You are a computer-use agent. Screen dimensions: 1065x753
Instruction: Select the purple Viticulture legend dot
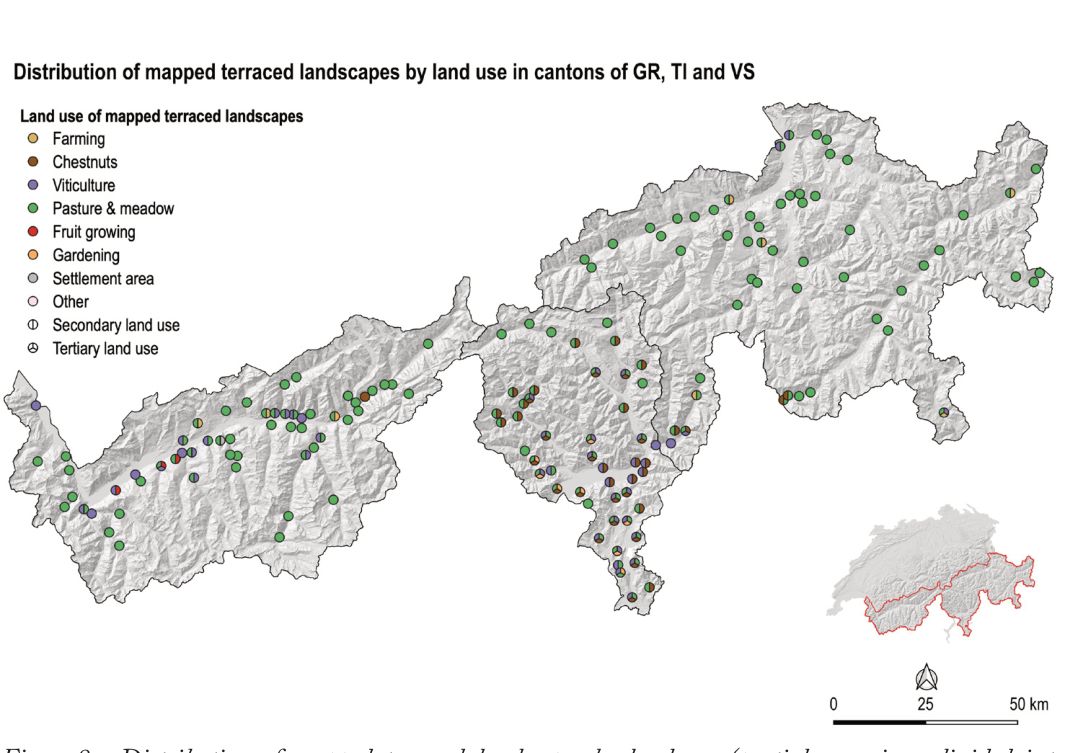coord(33,185)
